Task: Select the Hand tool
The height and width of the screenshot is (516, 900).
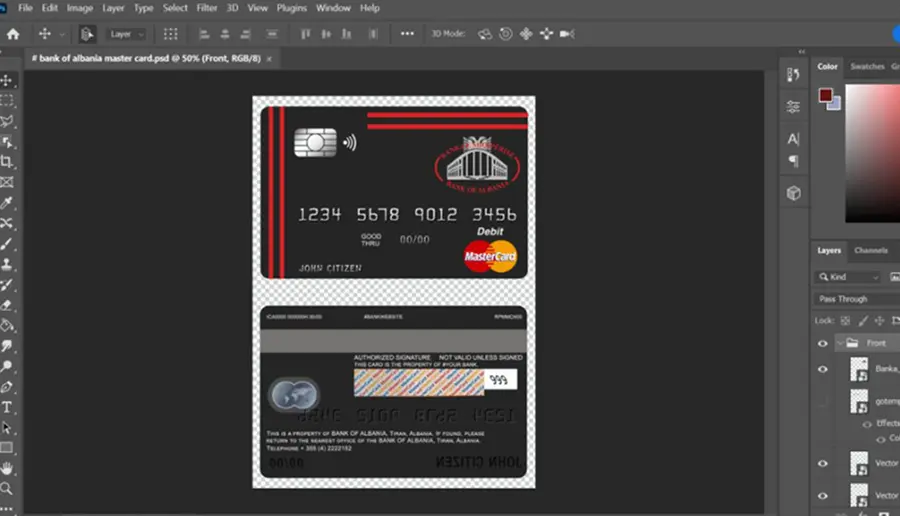Action: coord(7,468)
